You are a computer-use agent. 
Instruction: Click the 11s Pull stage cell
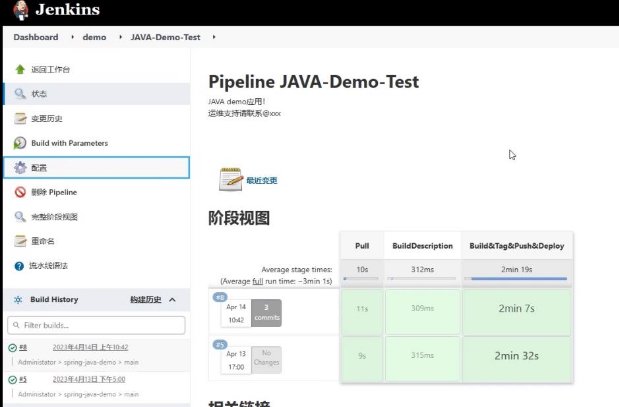coord(362,312)
